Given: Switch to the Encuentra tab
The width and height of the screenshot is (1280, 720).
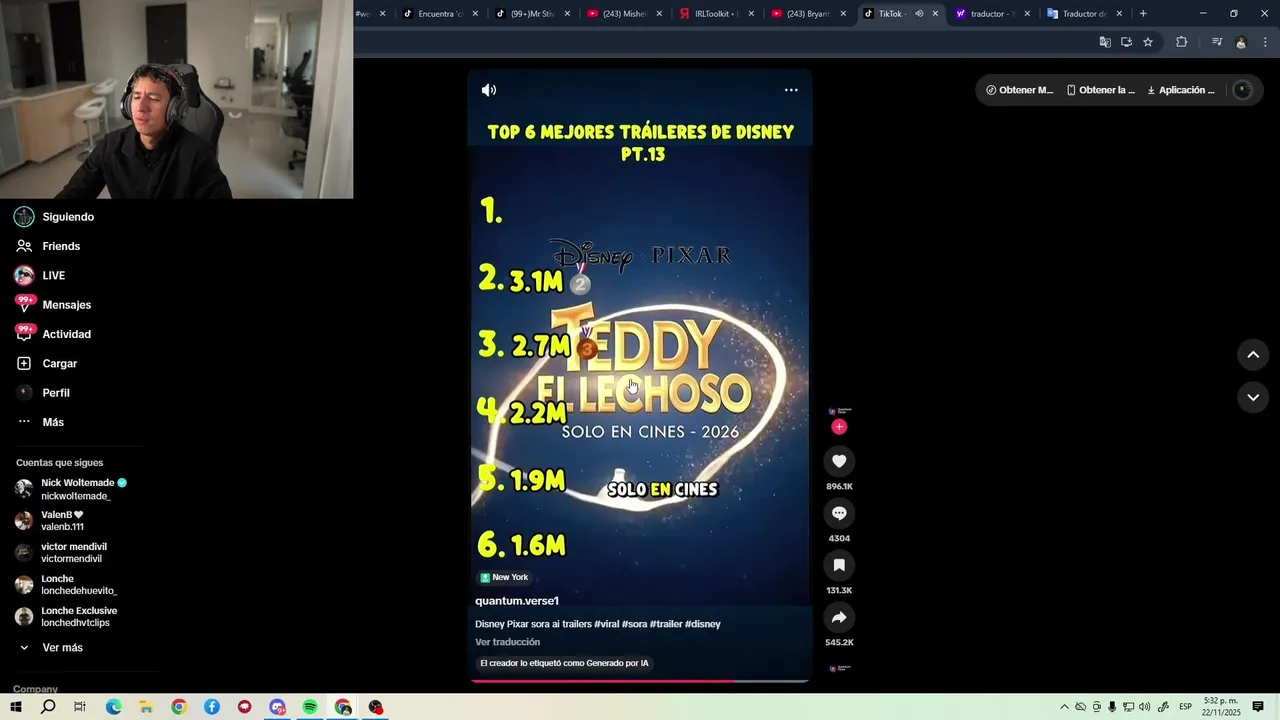Looking at the screenshot, I should point(440,14).
